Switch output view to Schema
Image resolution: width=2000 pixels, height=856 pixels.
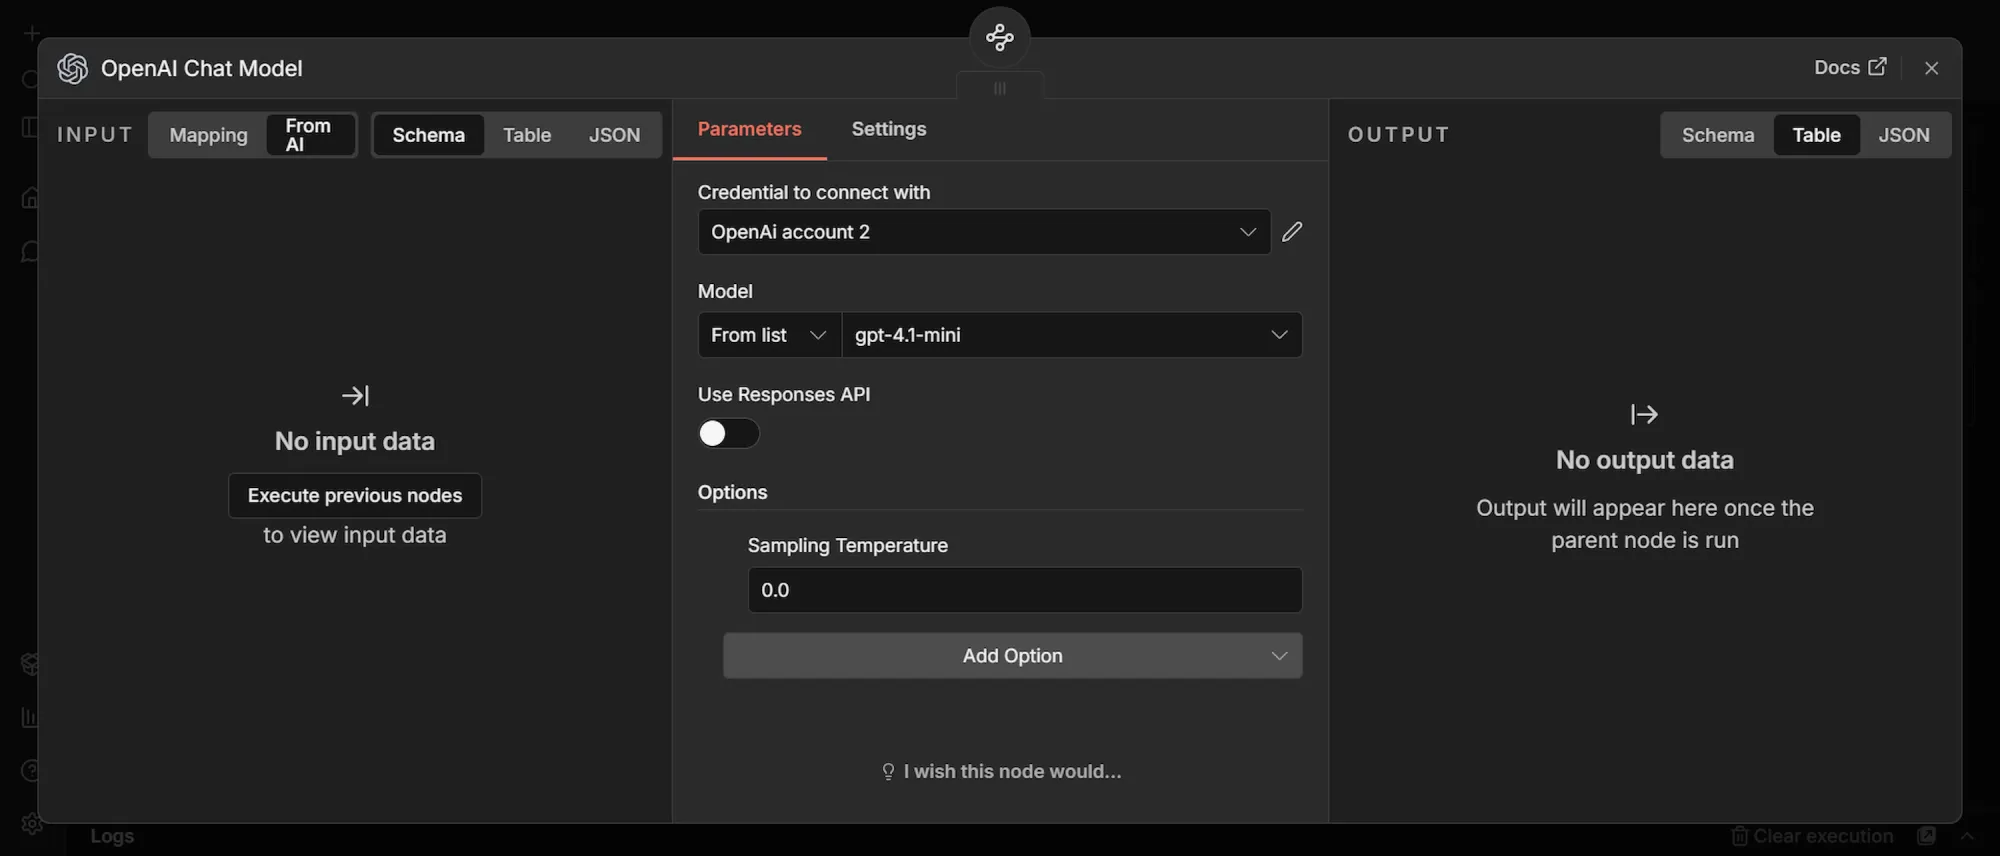[x=1717, y=135]
